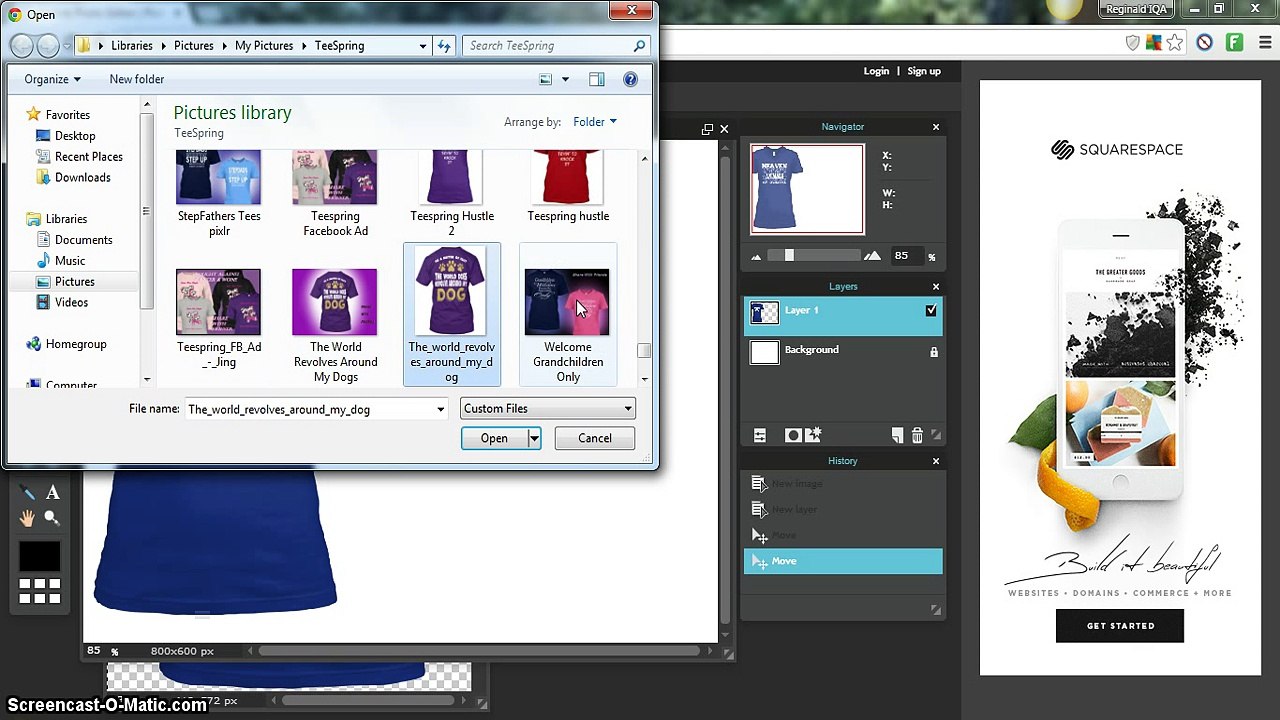Select the color picker eyedropper tool
This screenshot has width=1280, height=720.
(28, 492)
